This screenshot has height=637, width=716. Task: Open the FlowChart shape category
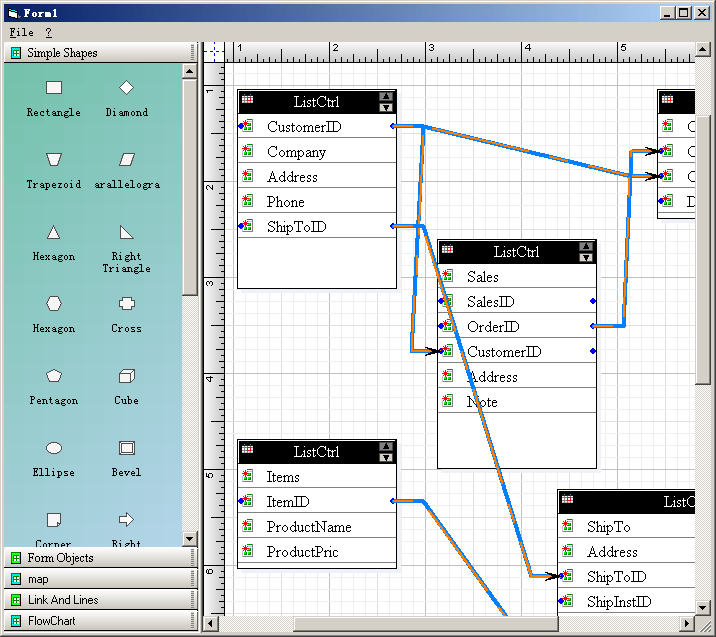(x=100, y=621)
